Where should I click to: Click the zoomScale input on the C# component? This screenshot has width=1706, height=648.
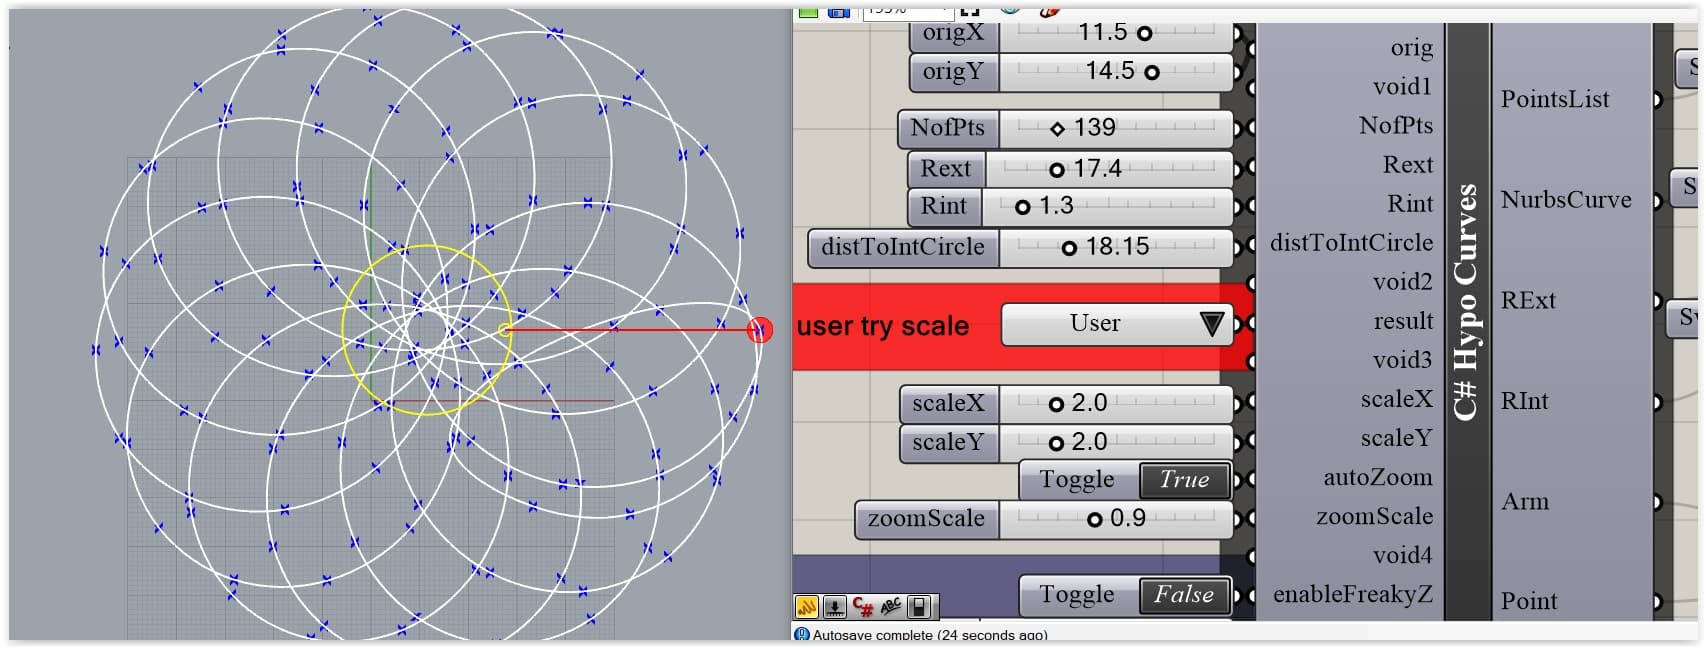[x=1374, y=516]
